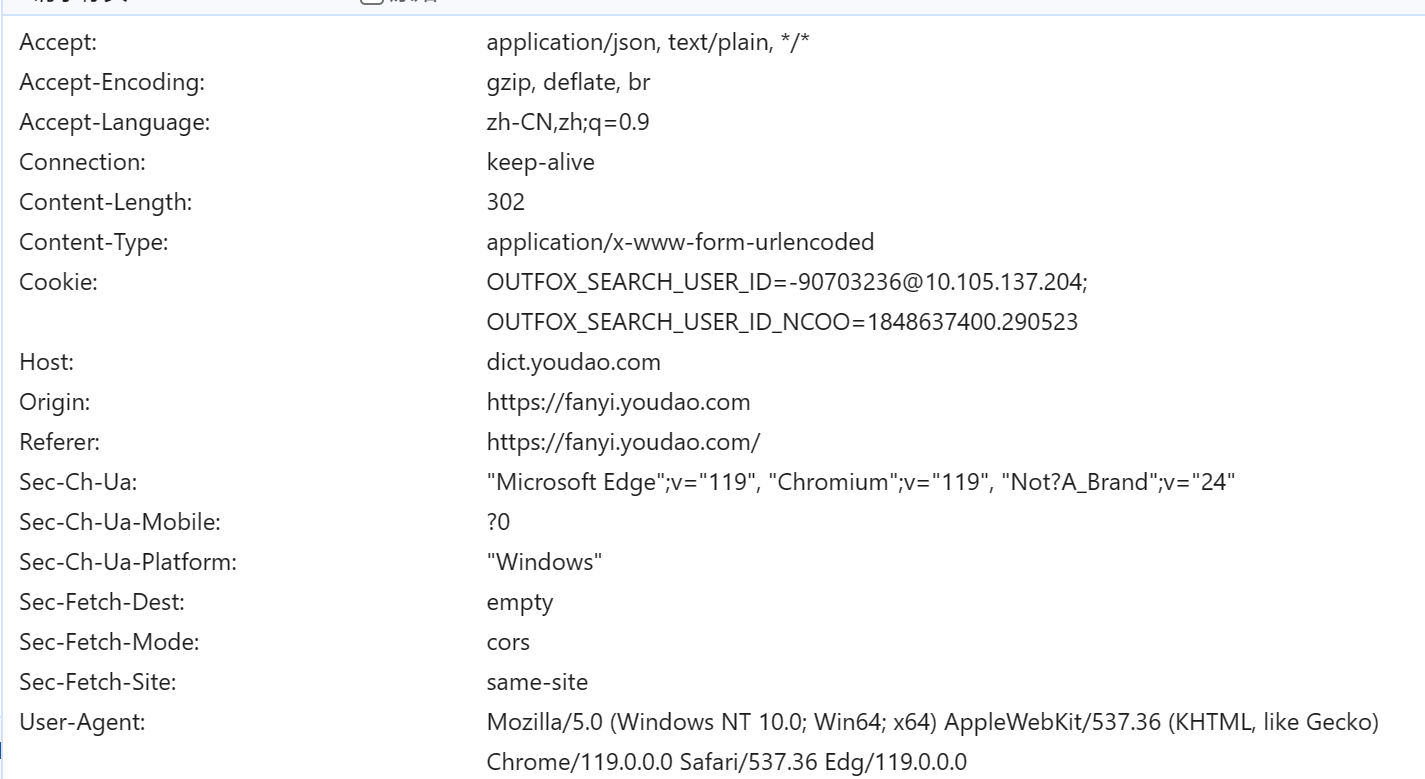Click the Sec-Fetch-Mode: header label
Viewport: 1425px width, 779px height.
(x=109, y=642)
